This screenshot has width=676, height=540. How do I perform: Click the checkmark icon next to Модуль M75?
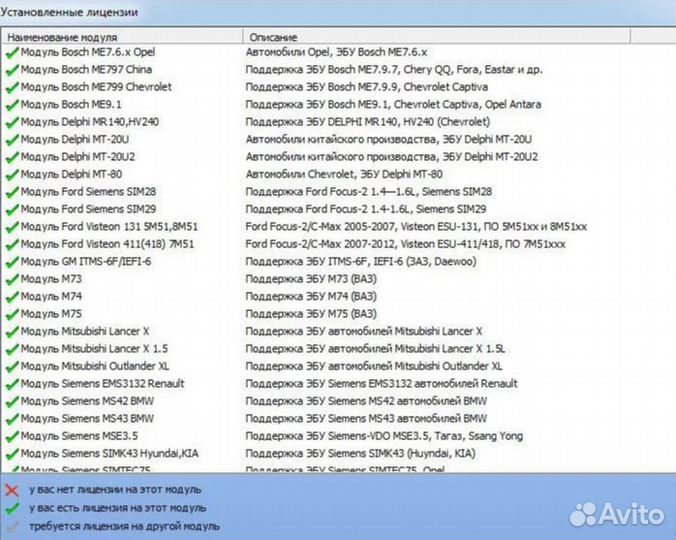pyautogui.click(x=12, y=314)
